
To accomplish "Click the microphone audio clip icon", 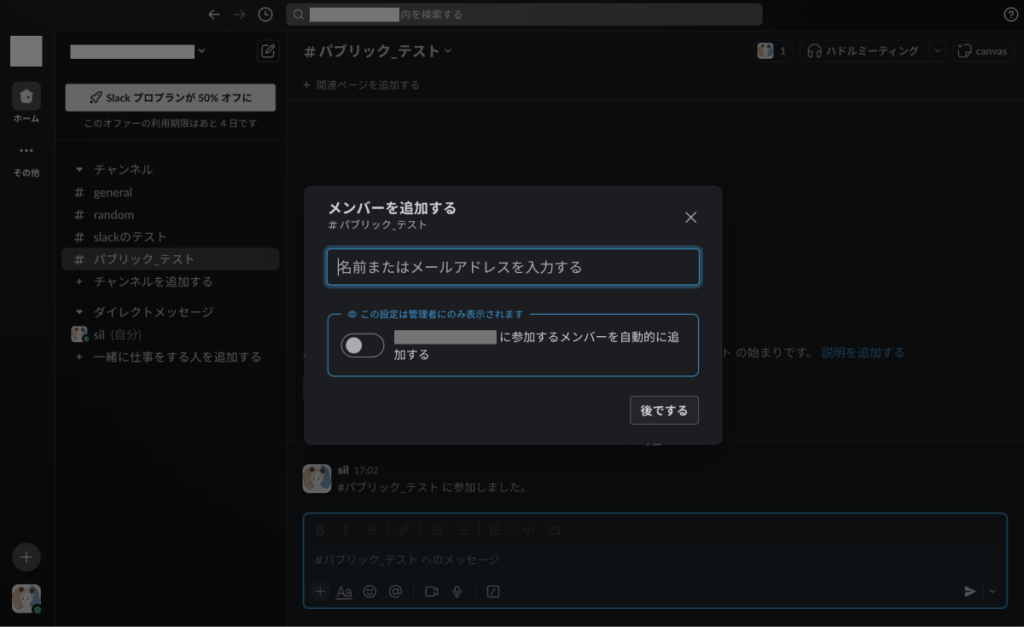I will point(457,591).
